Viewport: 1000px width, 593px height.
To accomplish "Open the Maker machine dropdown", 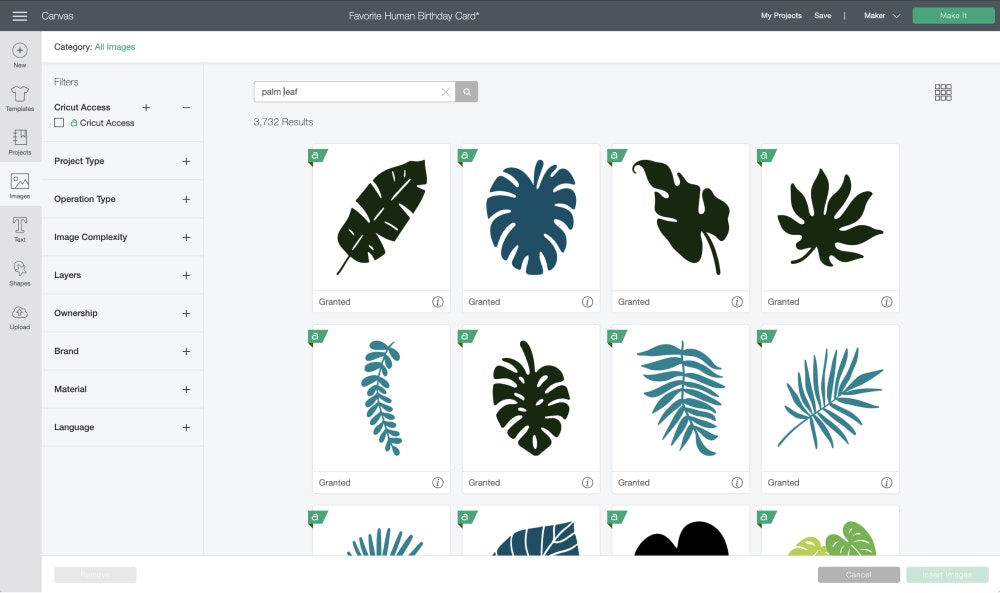I will point(882,16).
